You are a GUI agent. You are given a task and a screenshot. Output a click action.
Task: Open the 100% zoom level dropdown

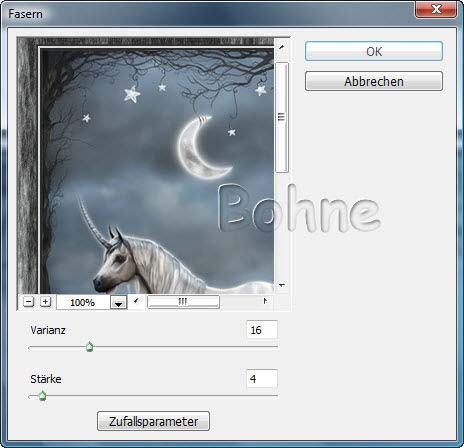pyautogui.click(x=119, y=303)
